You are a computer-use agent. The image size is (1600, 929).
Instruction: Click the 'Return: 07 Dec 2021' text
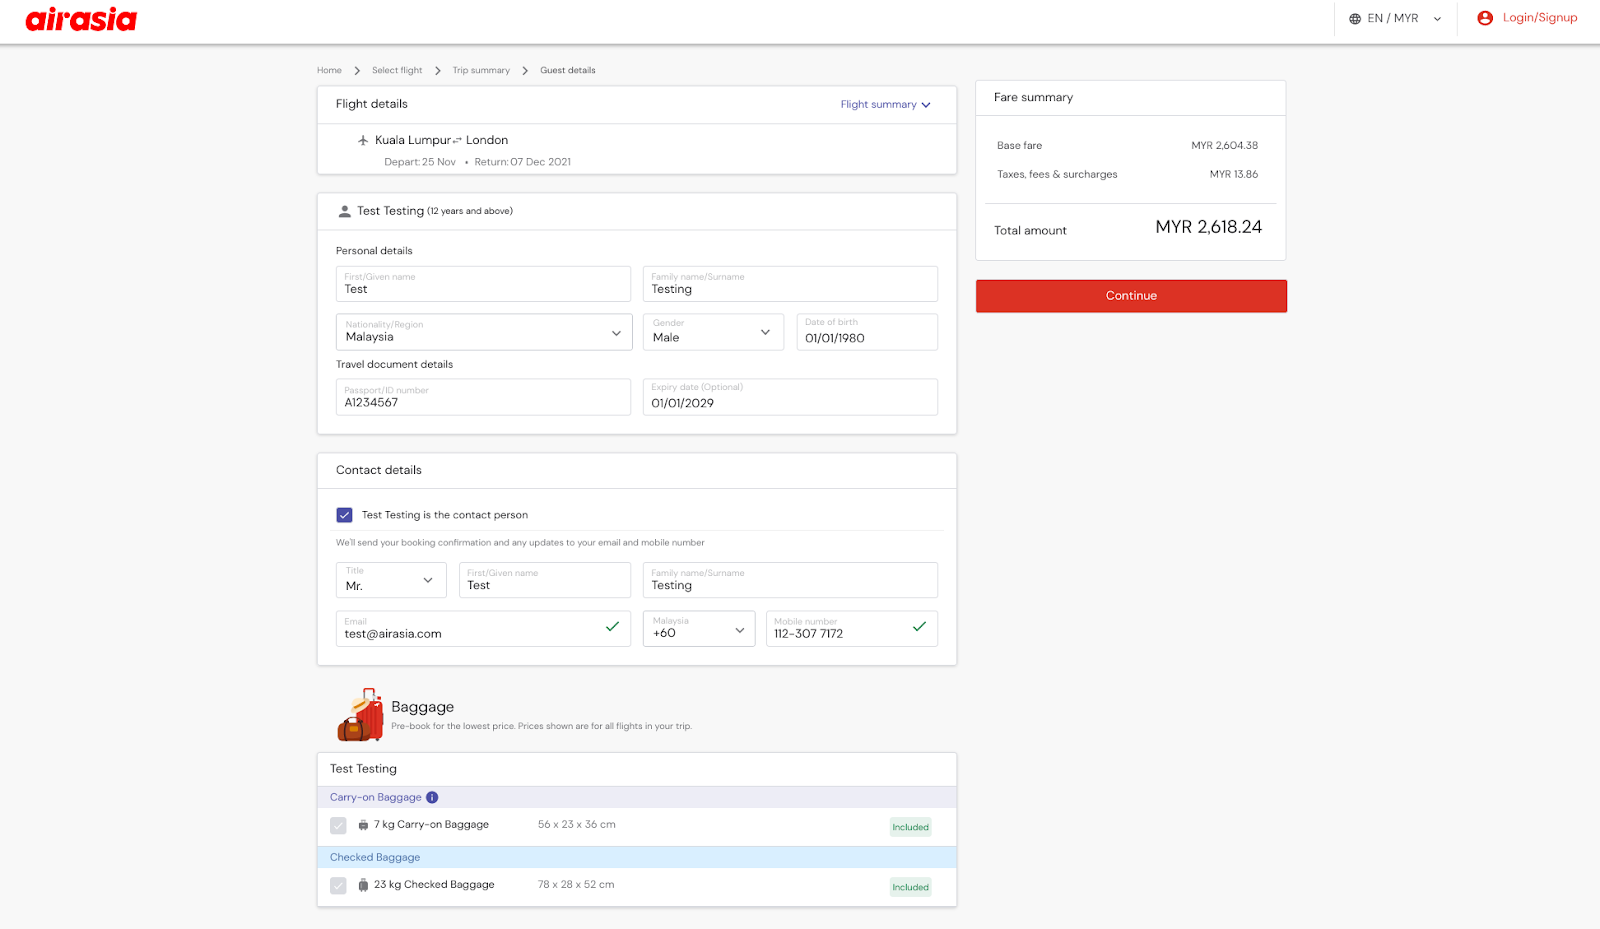coord(523,162)
